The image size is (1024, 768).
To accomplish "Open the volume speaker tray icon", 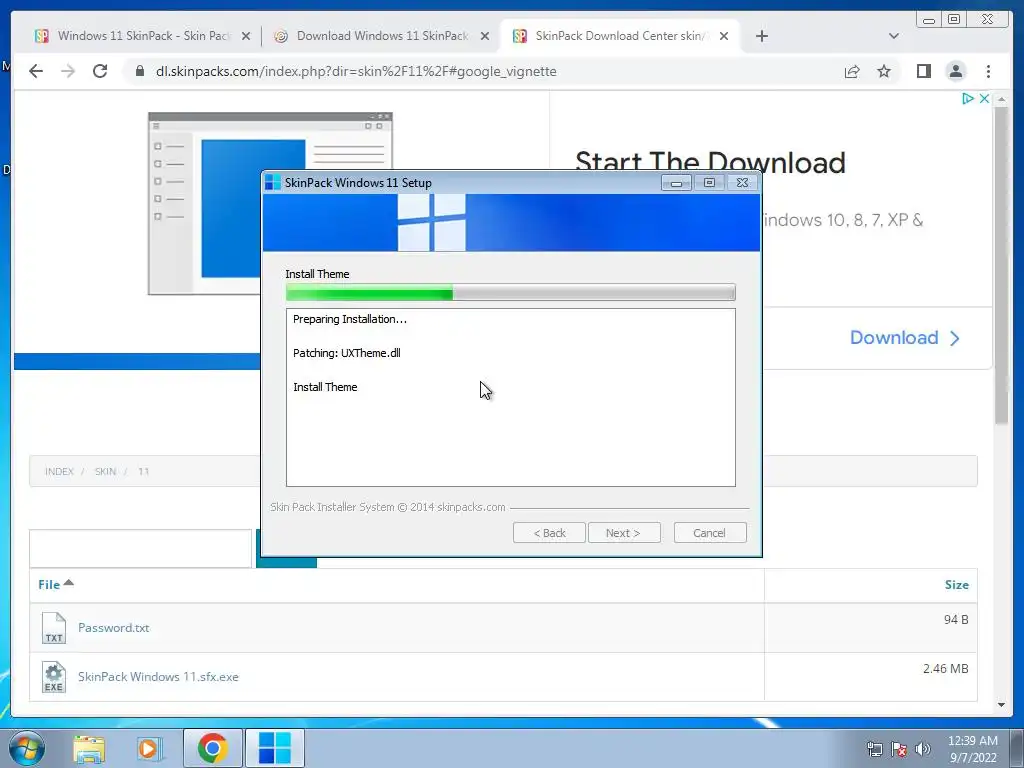I will tap(922, 749).
